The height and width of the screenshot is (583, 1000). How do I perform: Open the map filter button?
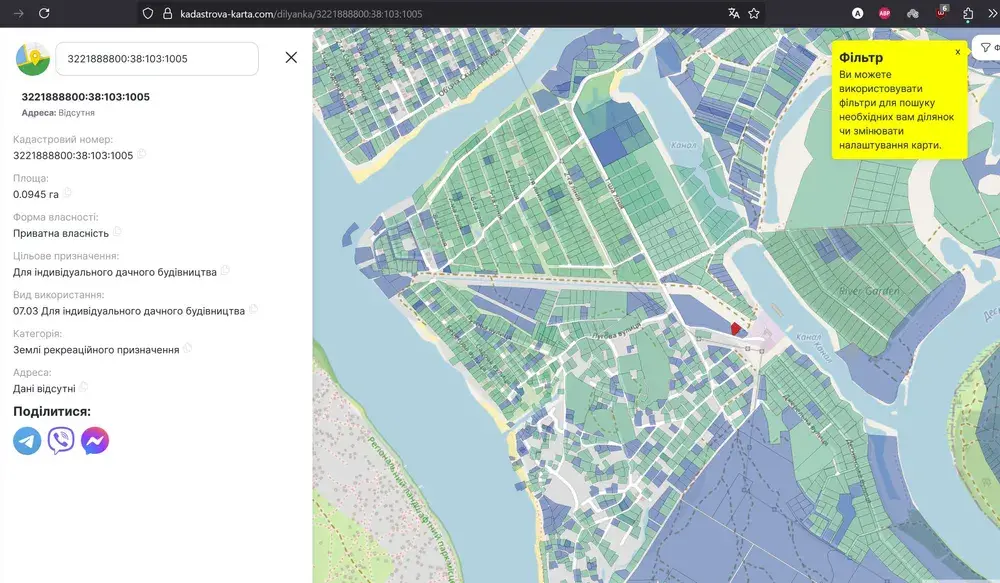(988, 47)
